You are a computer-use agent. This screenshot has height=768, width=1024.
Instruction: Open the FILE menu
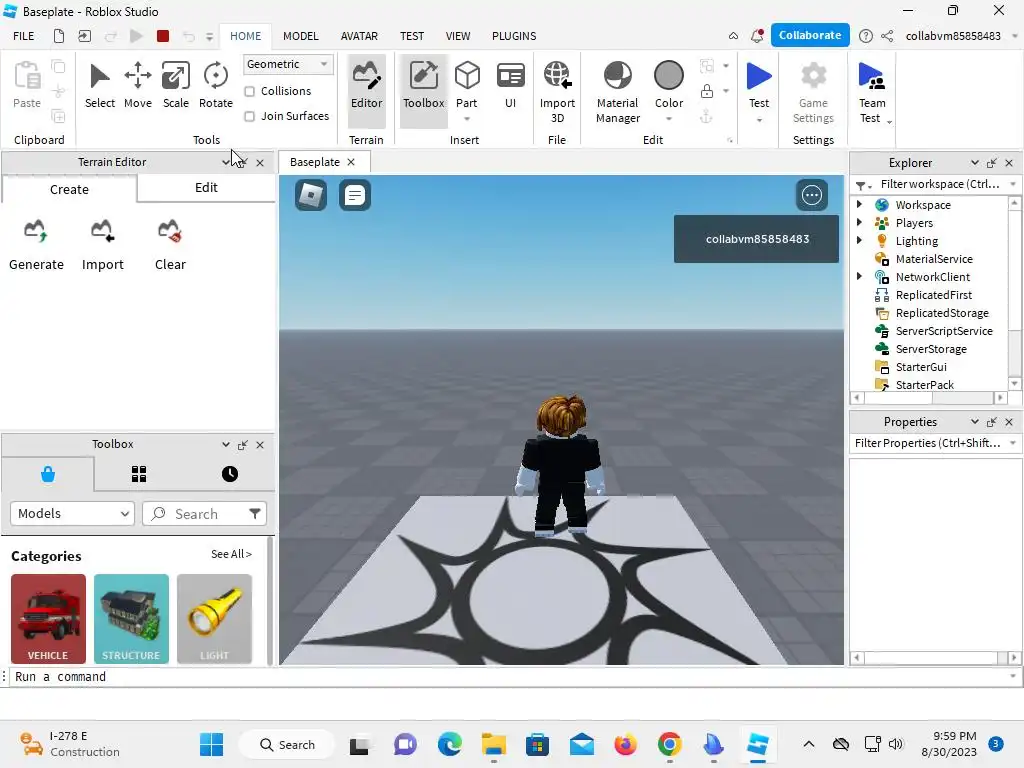[x=24, y=36]
